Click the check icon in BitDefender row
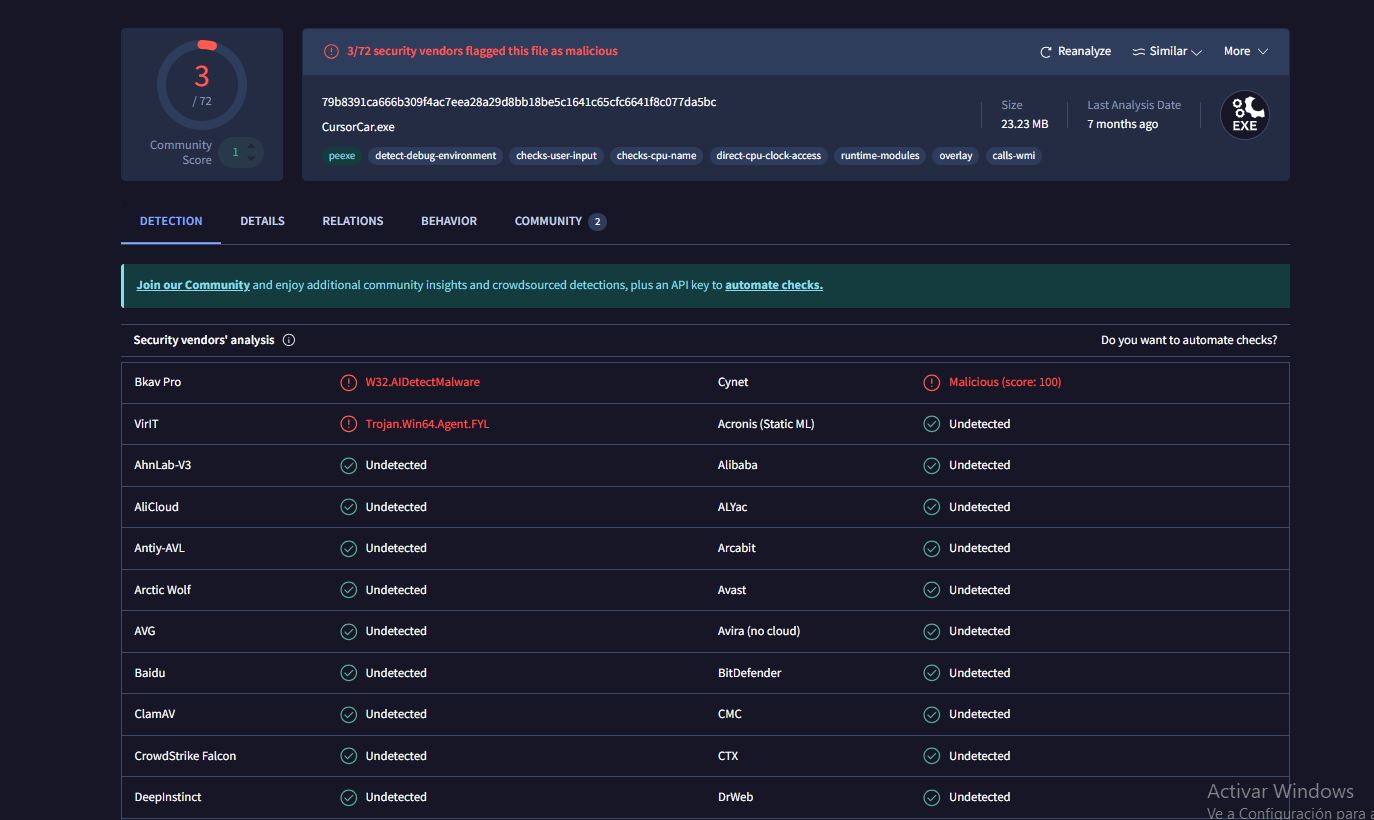This screenshot has height=820, width=1374. point(931,673)
